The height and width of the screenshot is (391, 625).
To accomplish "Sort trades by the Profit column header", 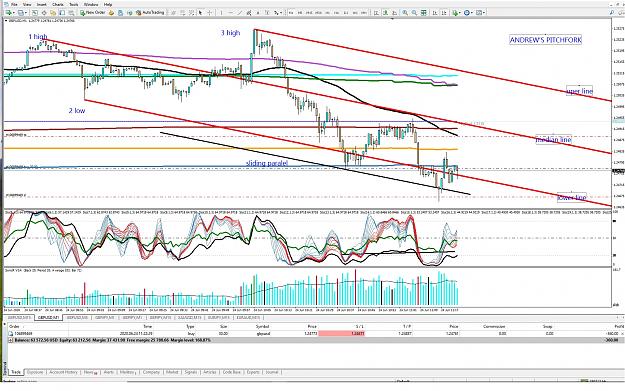I will [x=619, y=326].
